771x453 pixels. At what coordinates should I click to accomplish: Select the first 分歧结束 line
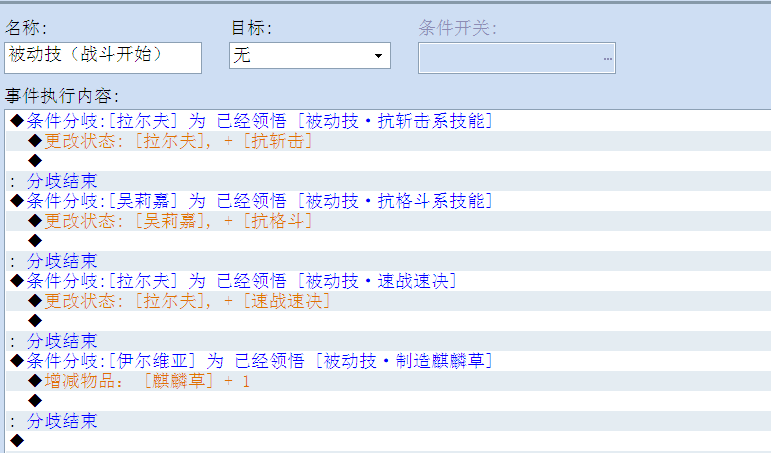click(x=388, y=181)
